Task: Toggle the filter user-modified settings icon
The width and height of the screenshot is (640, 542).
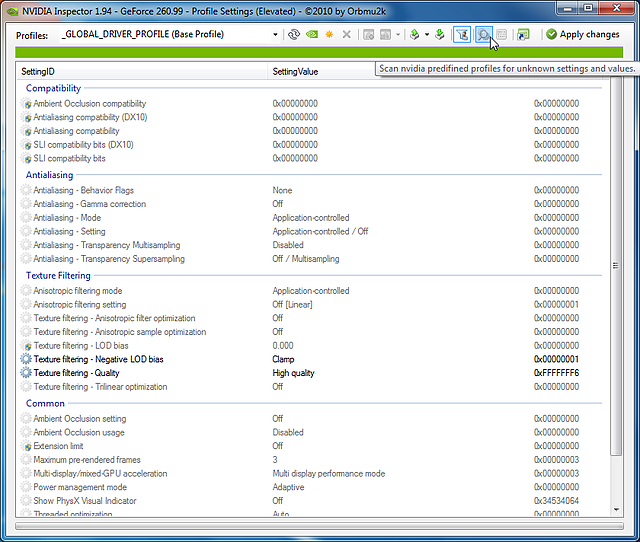Action: [462, 35]
